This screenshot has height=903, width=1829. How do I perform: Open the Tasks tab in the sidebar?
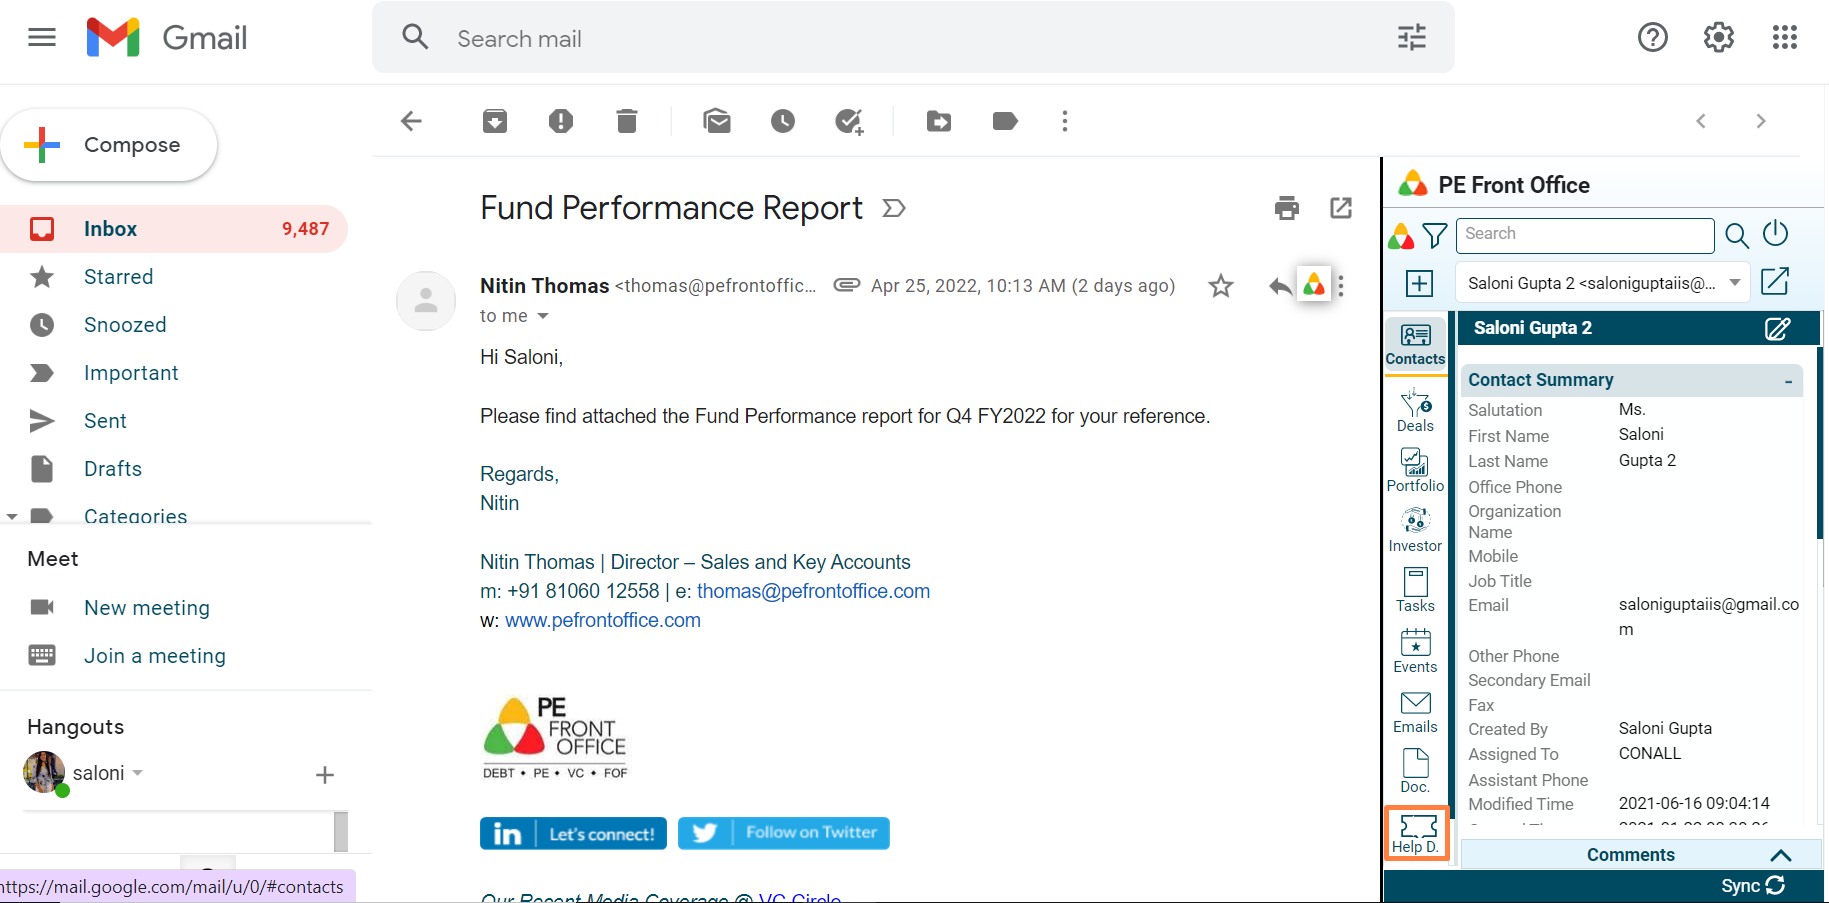pos(1415,590)
